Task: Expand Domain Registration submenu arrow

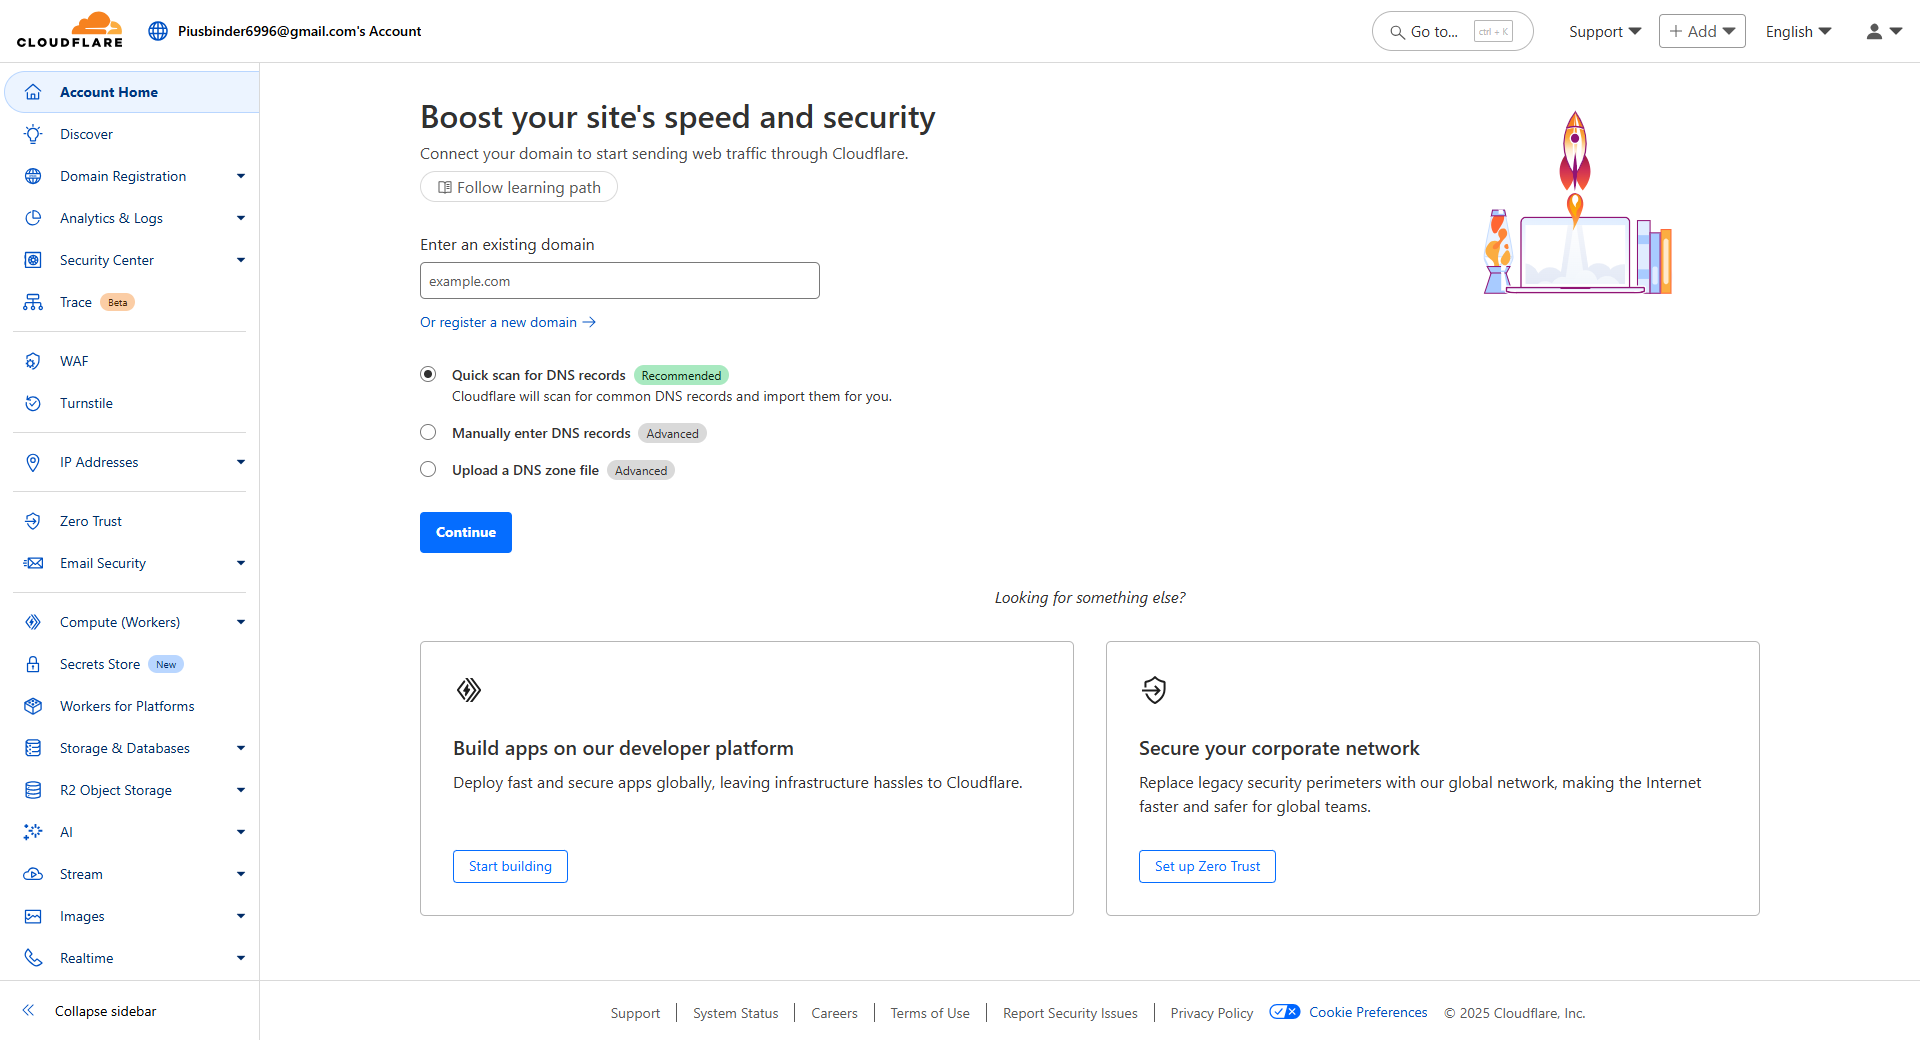Action: pos(241,176)
